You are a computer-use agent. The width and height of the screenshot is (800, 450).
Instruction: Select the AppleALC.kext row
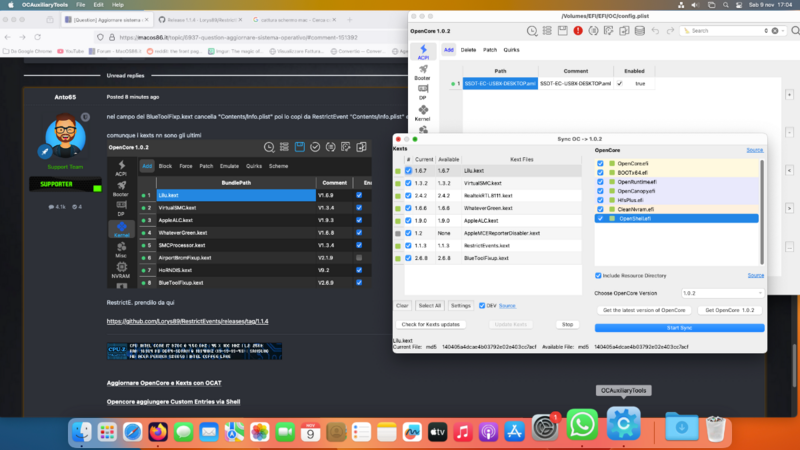pos(481,220)
